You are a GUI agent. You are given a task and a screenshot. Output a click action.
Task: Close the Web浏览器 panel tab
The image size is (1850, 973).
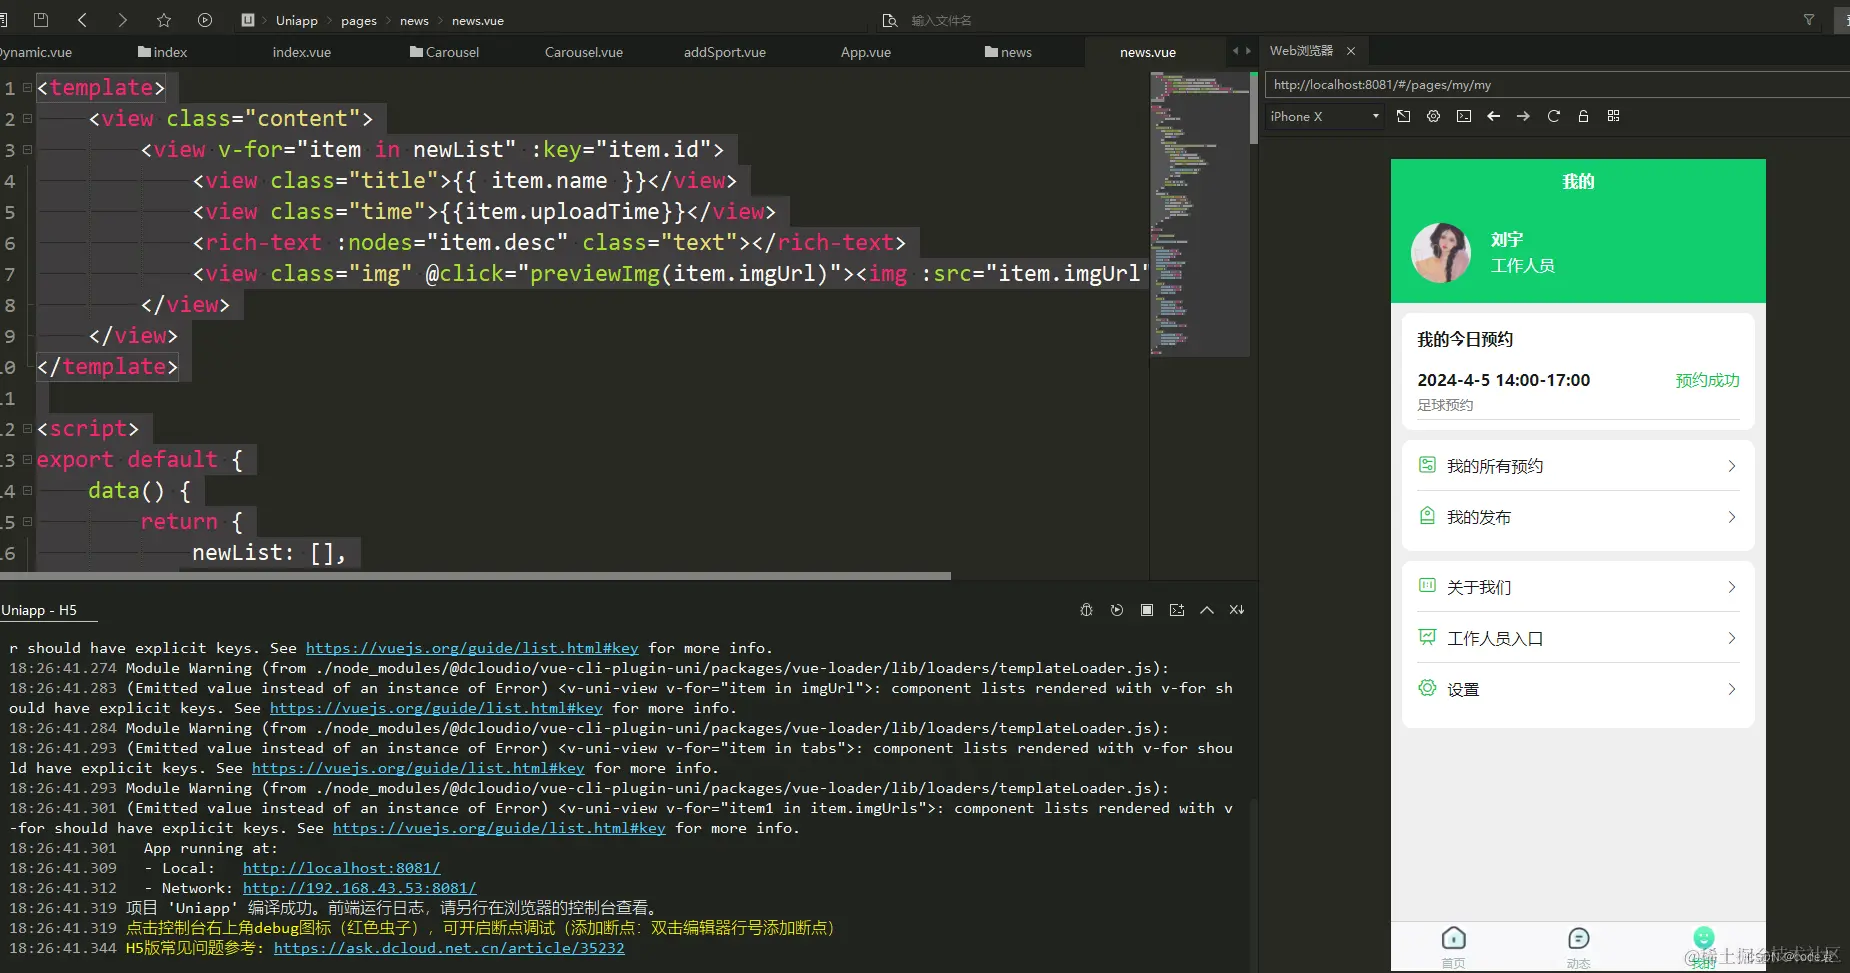click(1351, 50)
